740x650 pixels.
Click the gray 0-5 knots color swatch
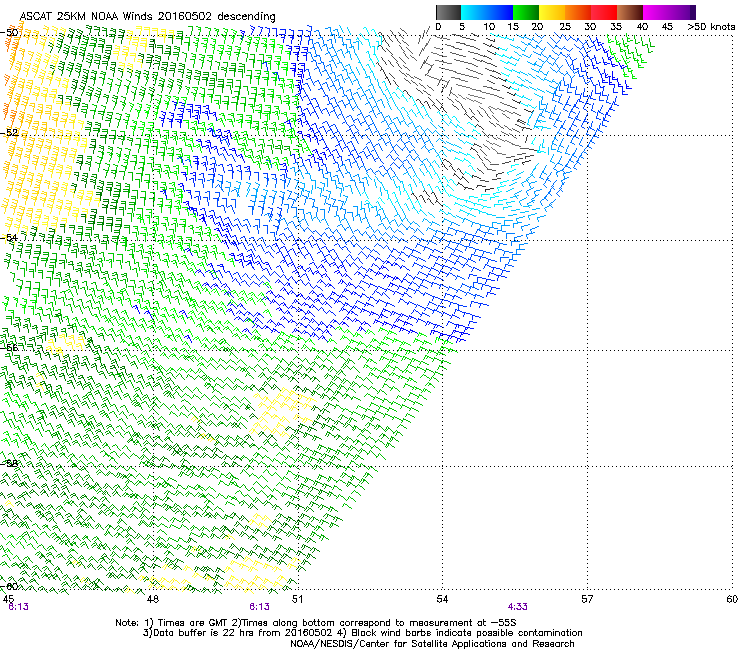coord(448,12)
